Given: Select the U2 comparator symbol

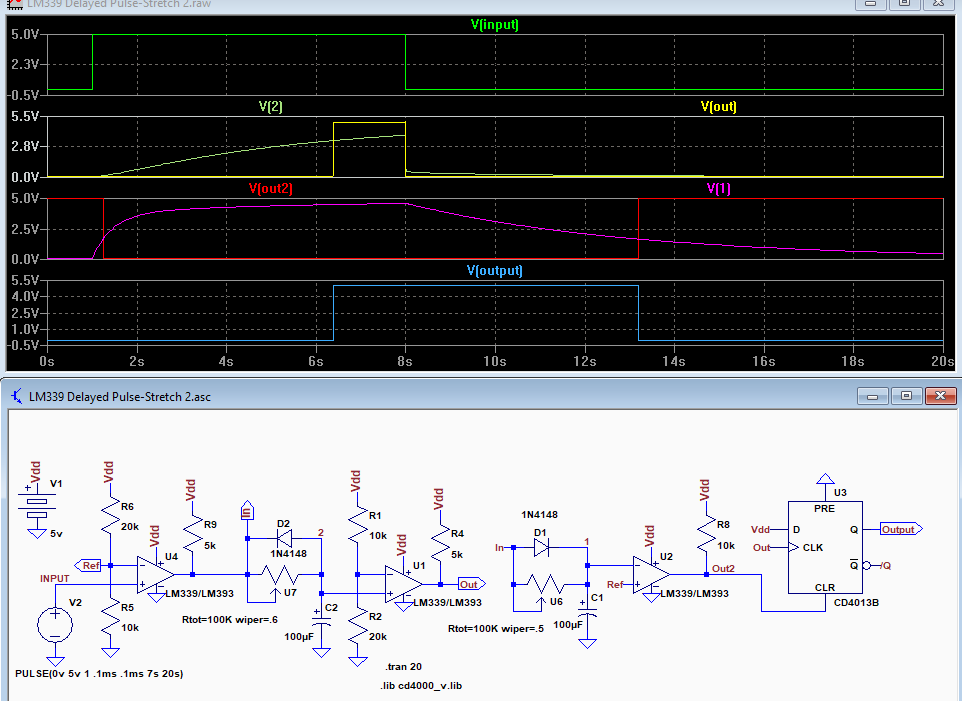Looking at the screenshot, I should click(650, 575).
